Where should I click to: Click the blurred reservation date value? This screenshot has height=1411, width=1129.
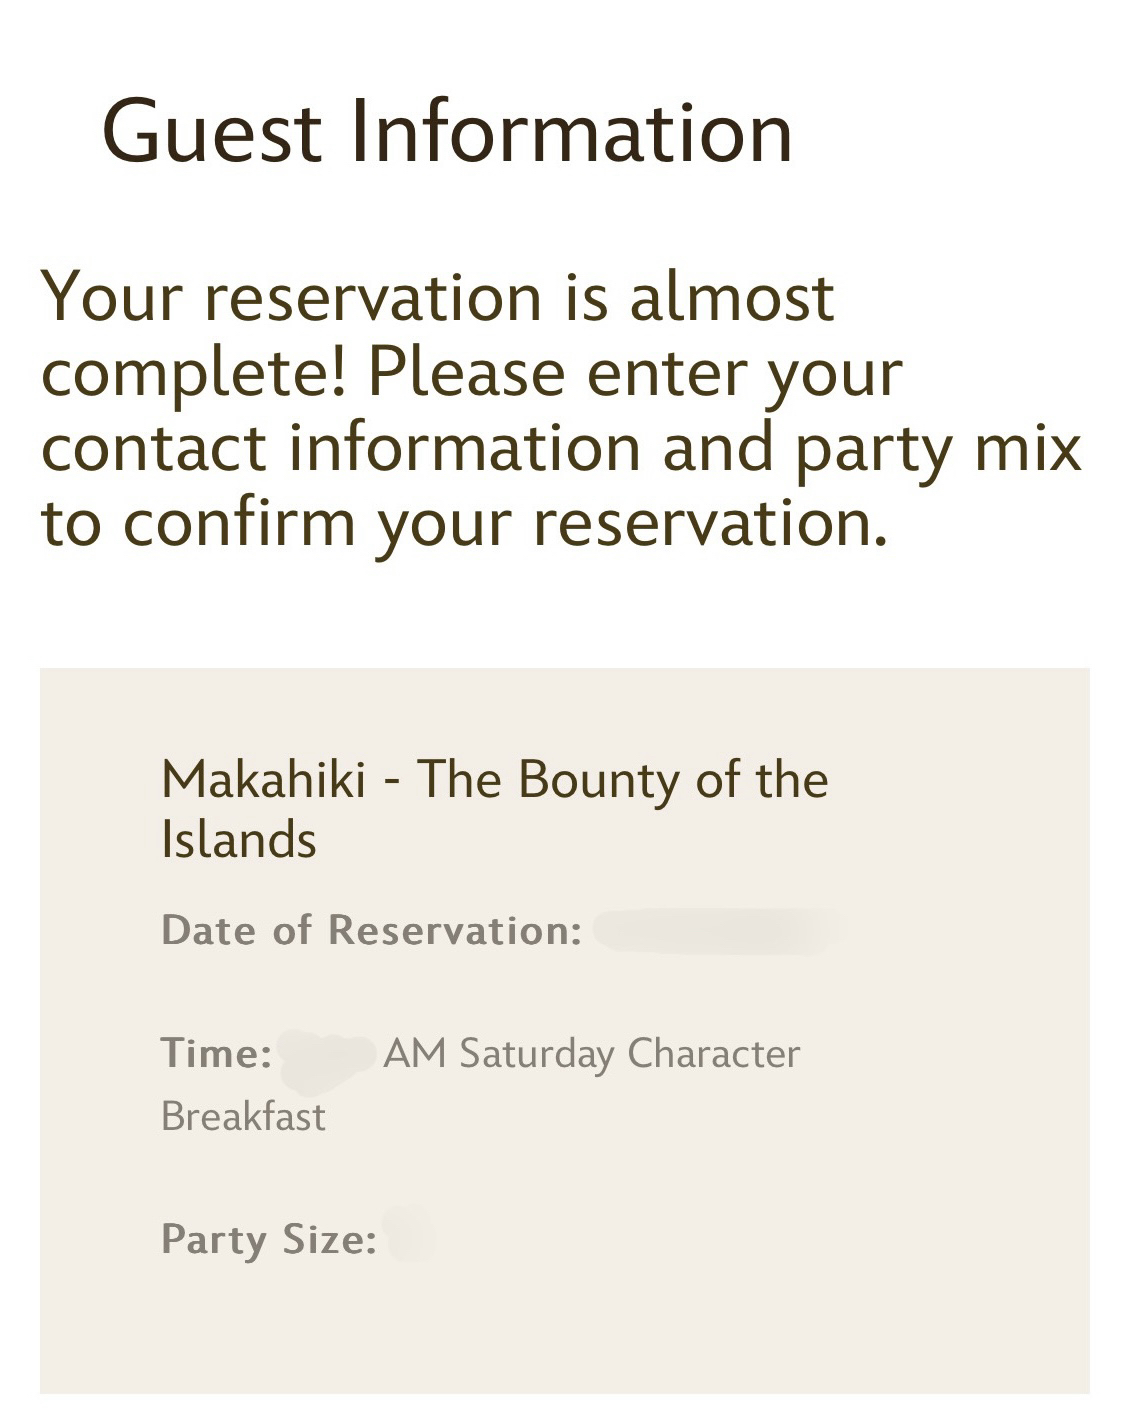tap(718, 931)
